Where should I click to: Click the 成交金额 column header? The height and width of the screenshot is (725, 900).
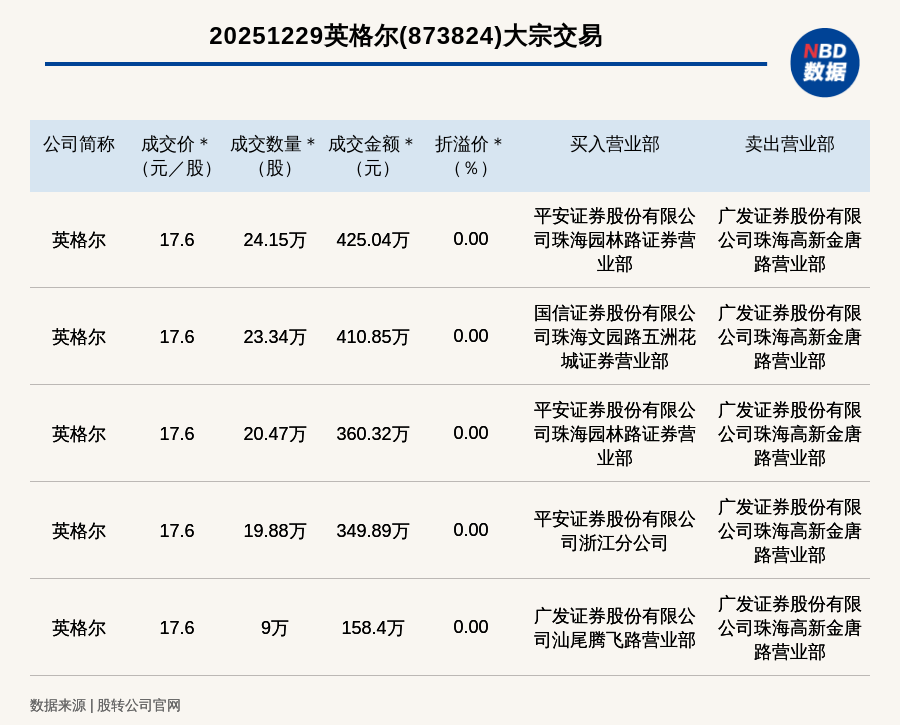click(372, 156)
